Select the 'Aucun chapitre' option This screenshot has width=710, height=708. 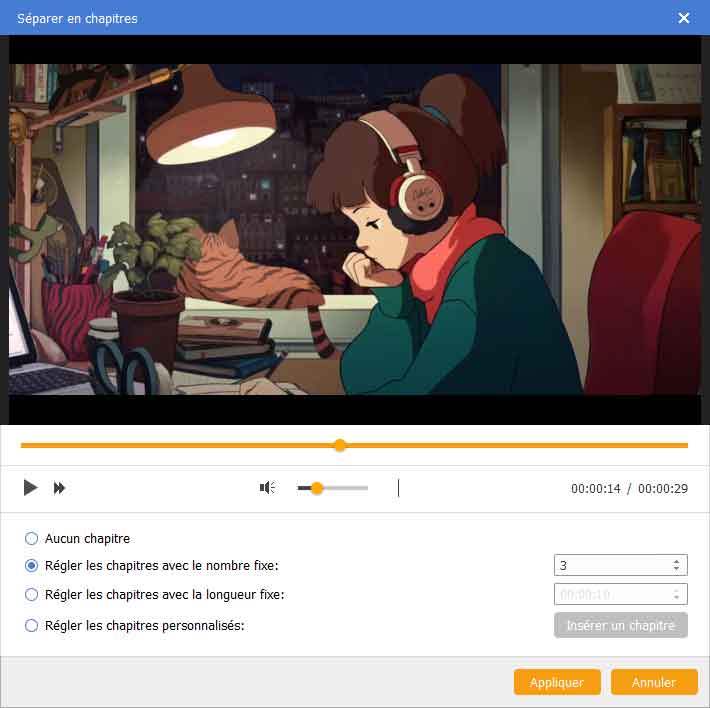click(32, 538)
